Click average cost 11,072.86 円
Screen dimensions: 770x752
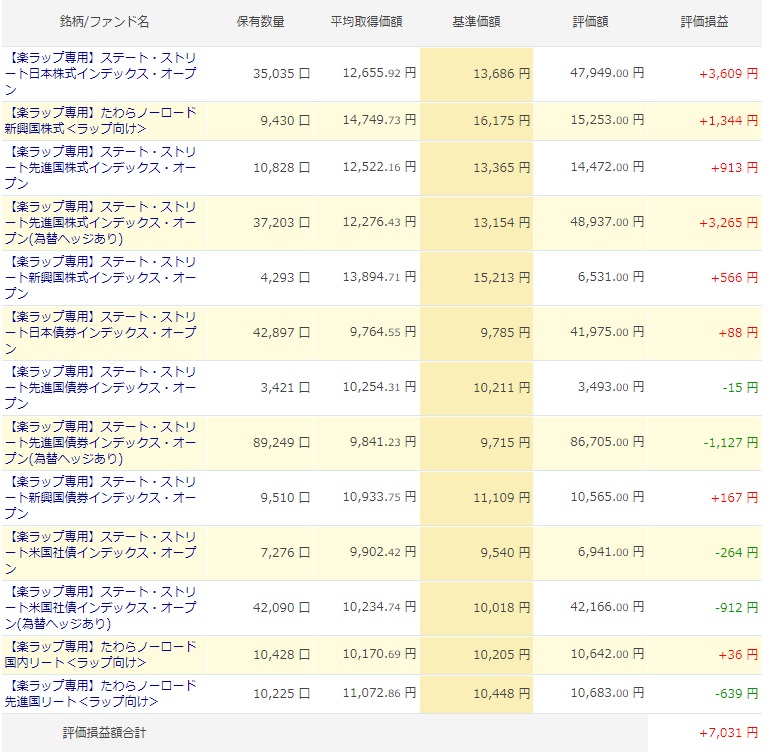[379, 694]
